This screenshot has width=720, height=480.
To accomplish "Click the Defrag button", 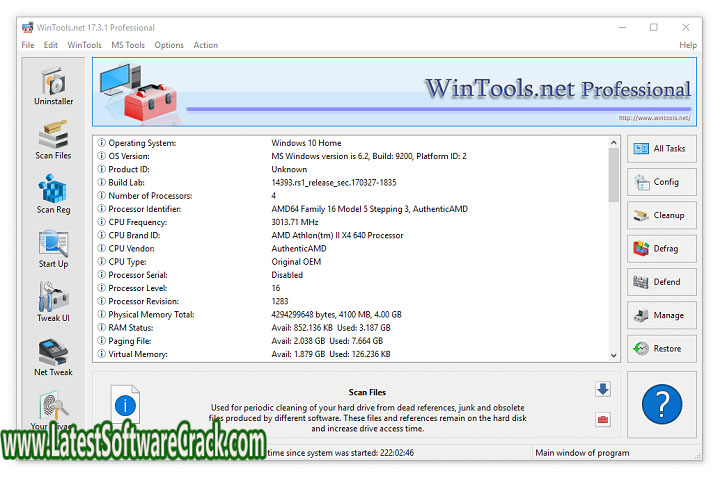I will click(662, 248).
